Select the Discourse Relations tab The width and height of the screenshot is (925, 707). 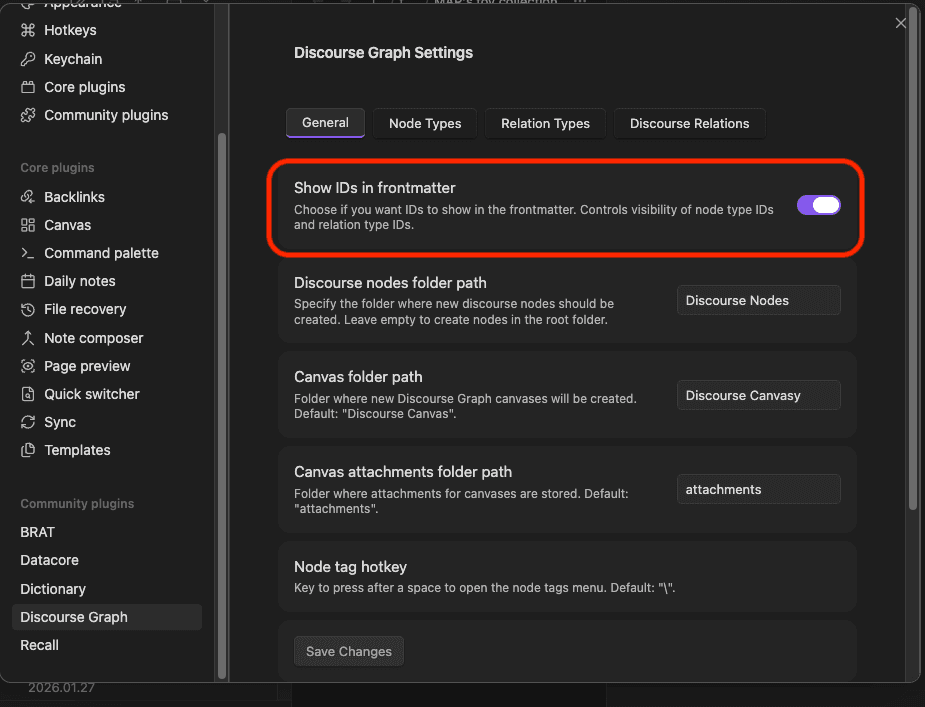point(689,123)
